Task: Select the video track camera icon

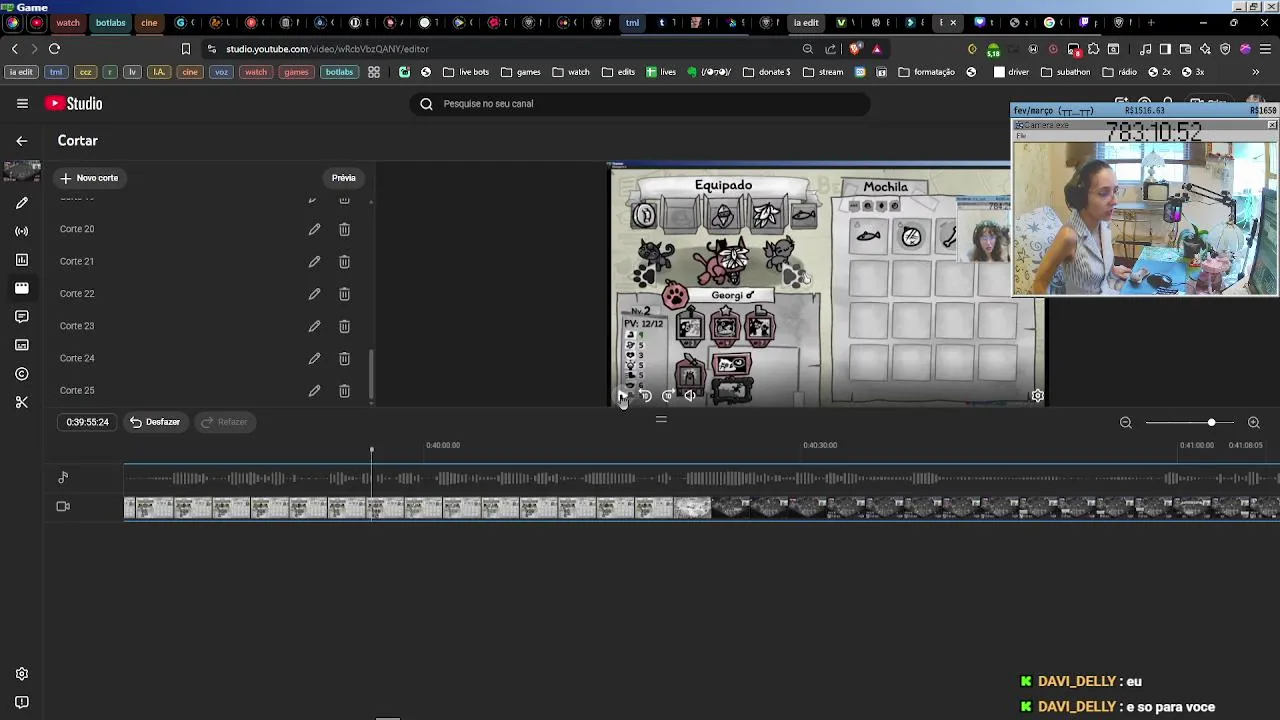Action: pos(63,506)
